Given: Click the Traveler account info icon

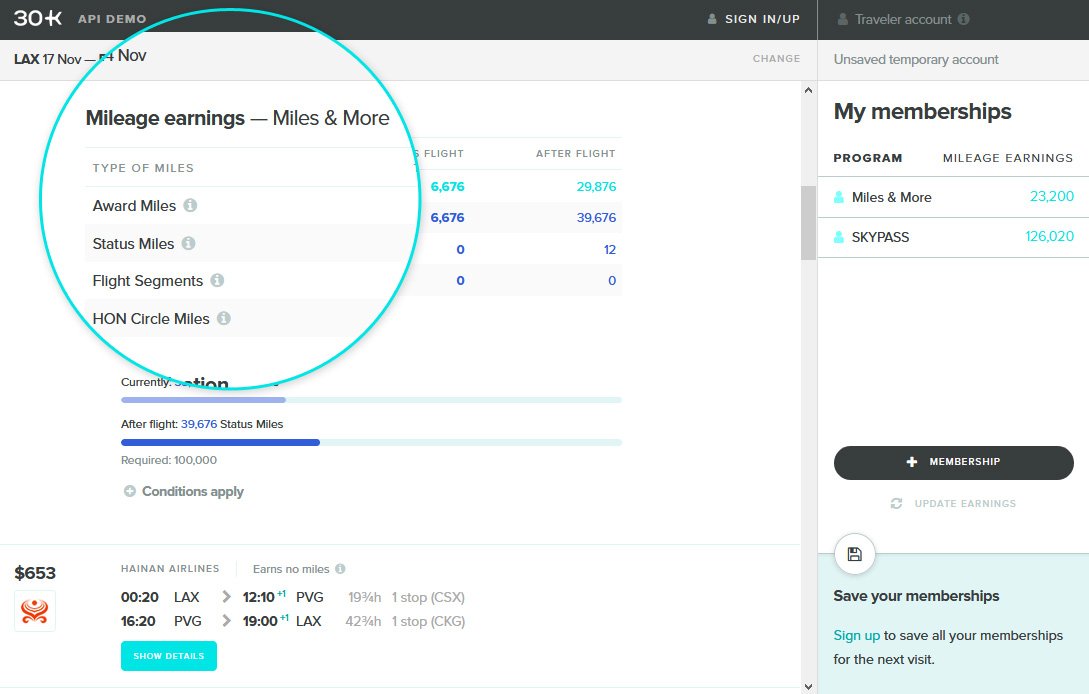Looking at the screenshot, I should pos(963,19).
